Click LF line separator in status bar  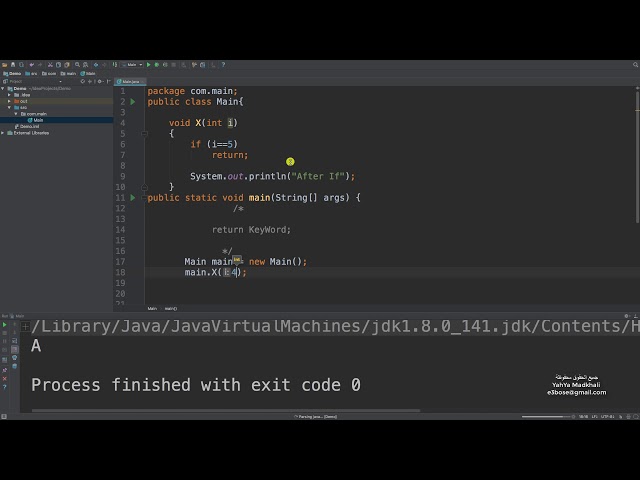tap(594, 417)
